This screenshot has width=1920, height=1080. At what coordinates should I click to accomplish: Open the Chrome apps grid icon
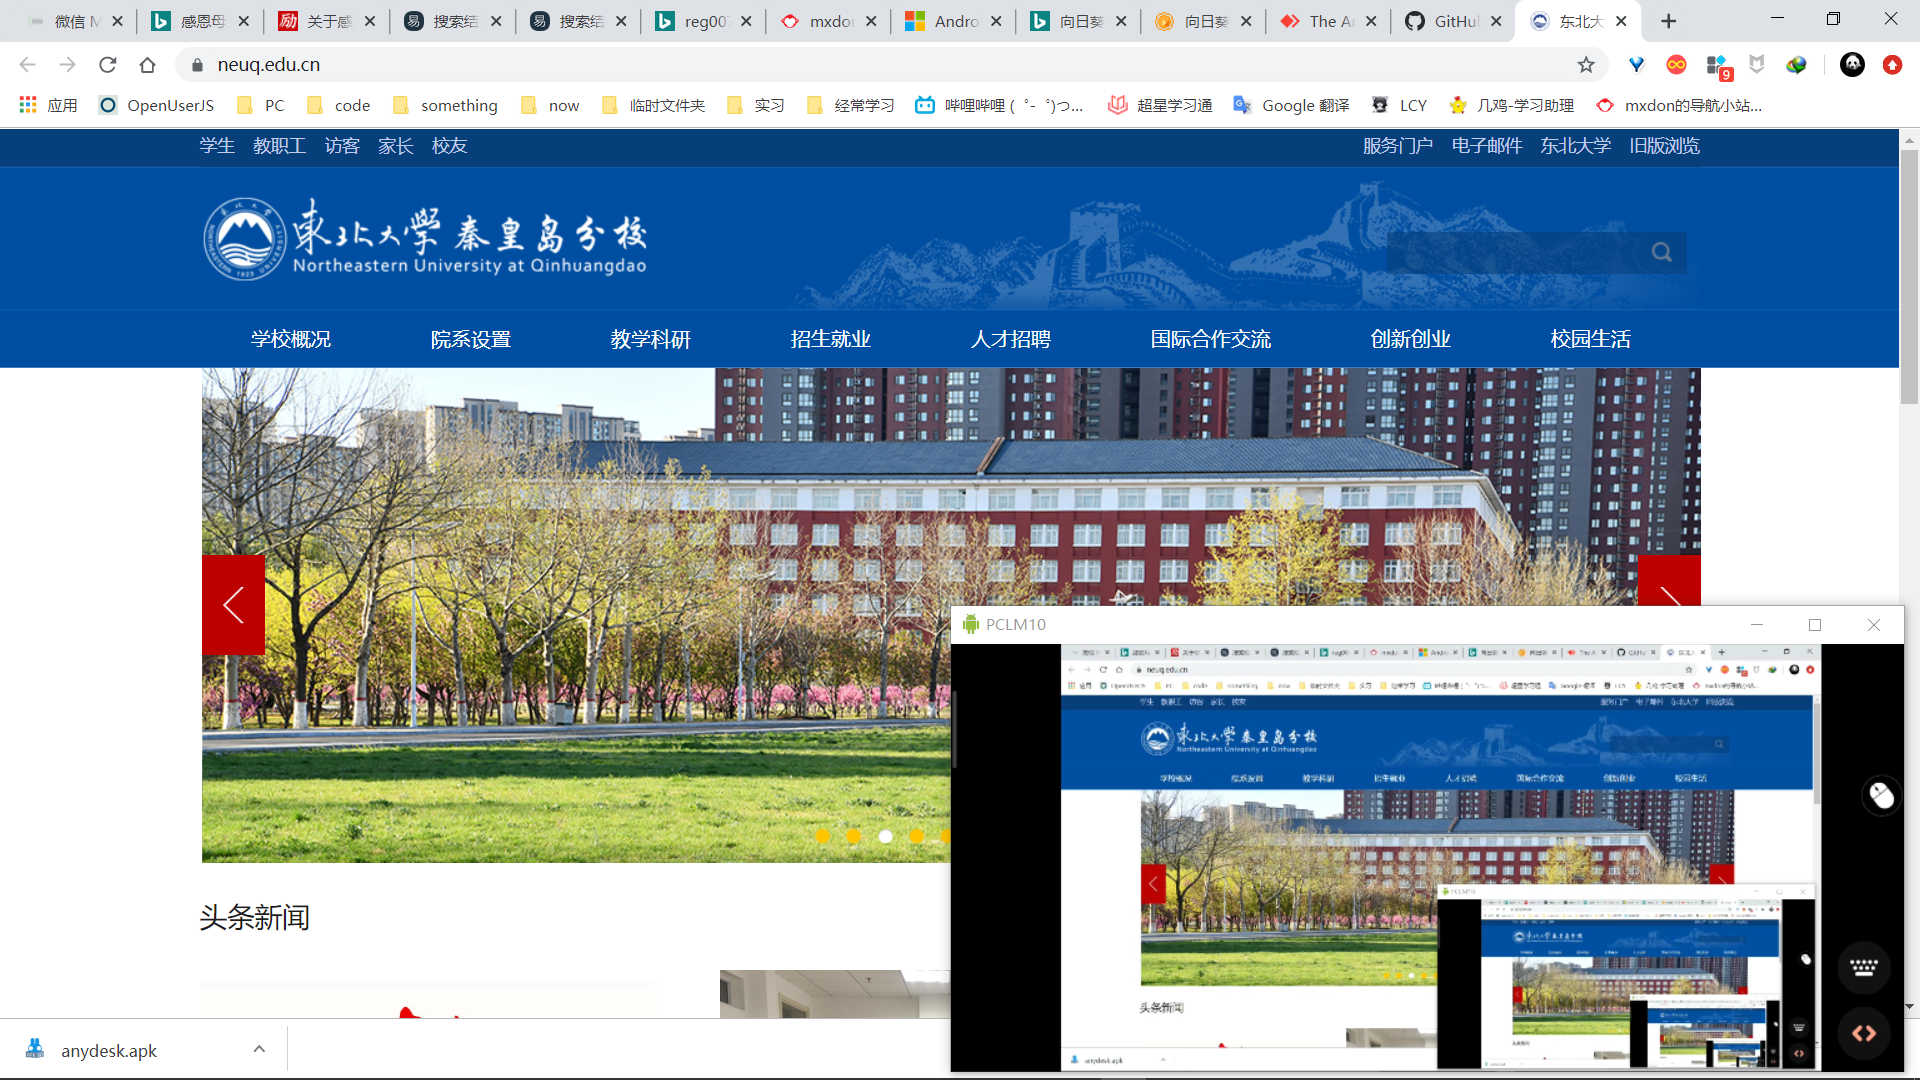(x=28, y=105)
